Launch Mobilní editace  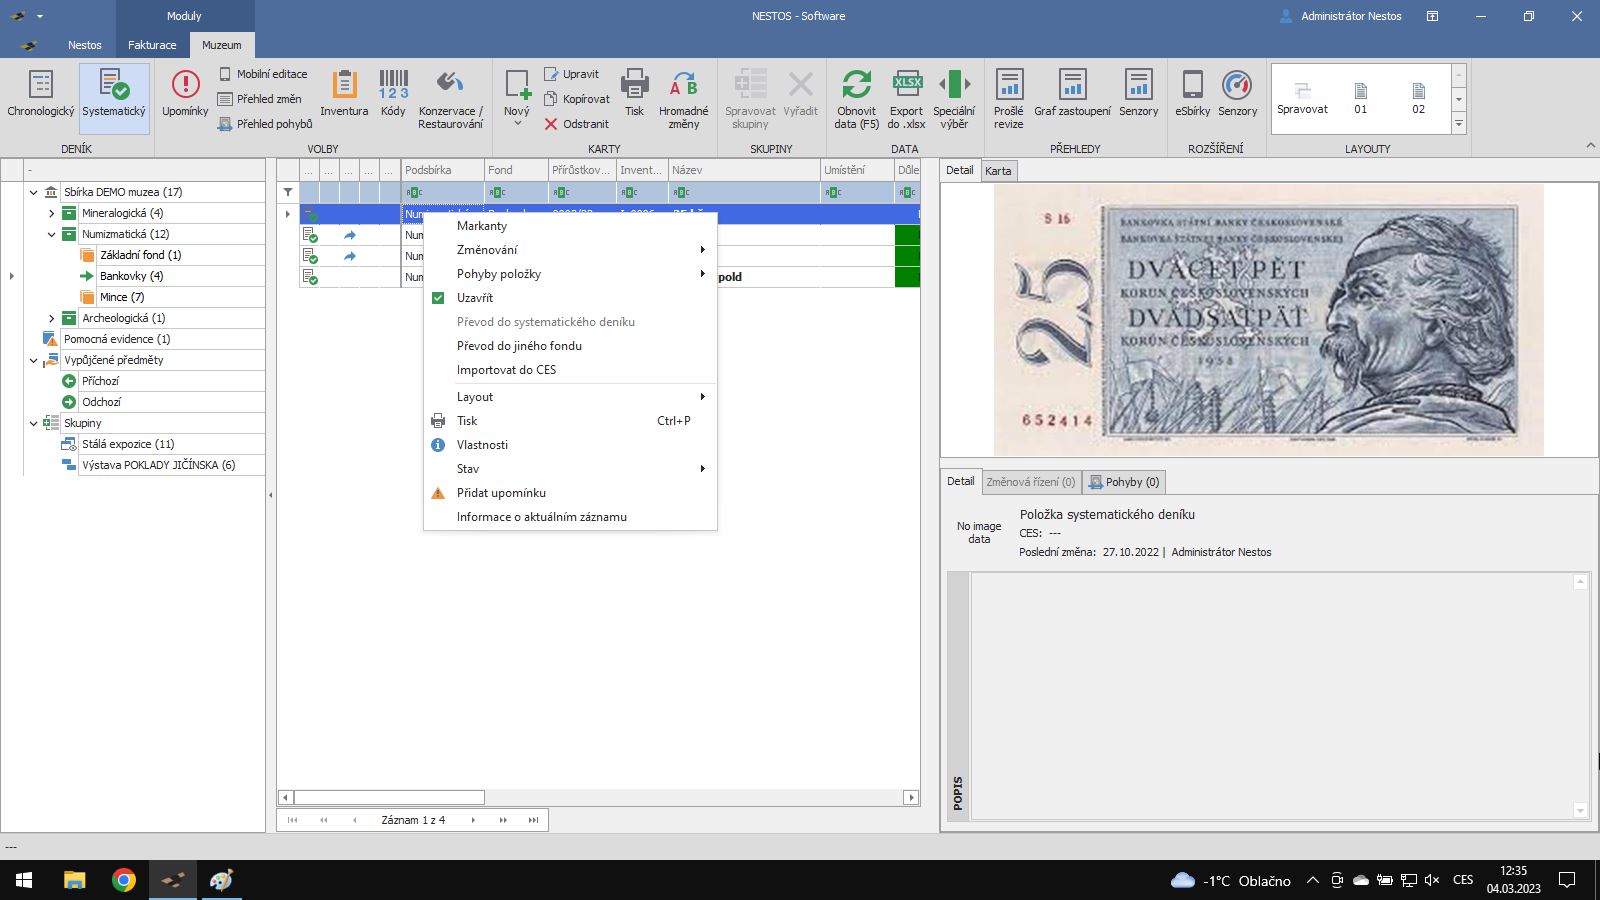[263, 74]
